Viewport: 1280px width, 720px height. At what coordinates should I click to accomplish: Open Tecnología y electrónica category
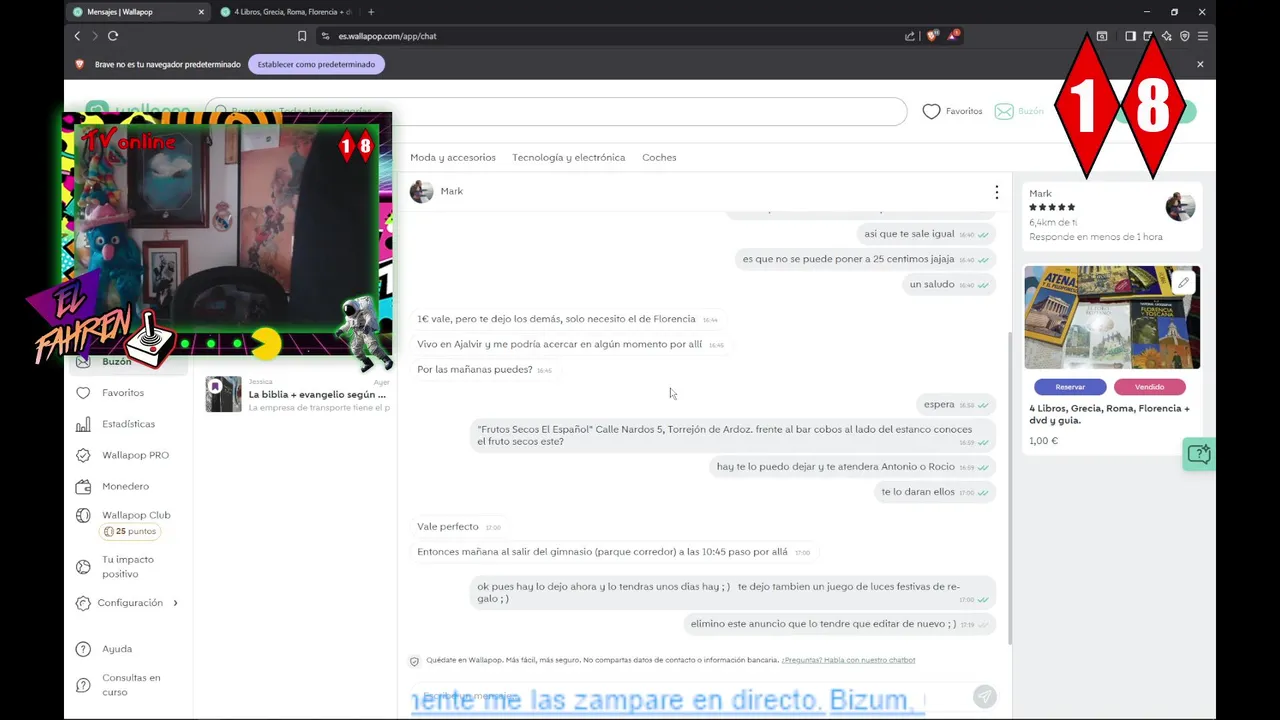point(568,157)
